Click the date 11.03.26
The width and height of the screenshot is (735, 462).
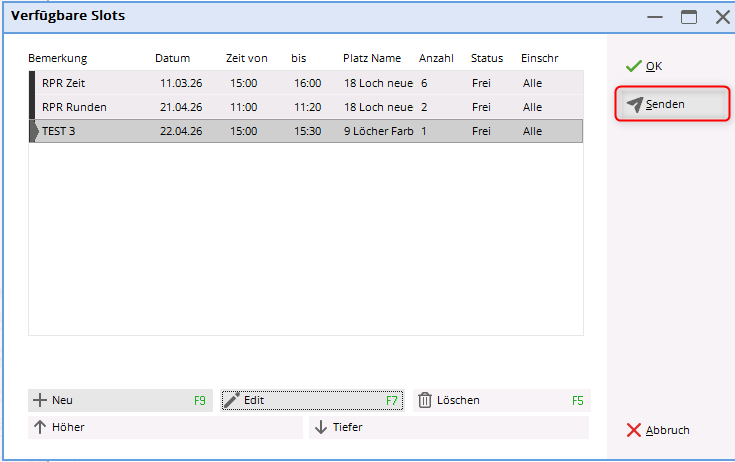pos(181,83)
